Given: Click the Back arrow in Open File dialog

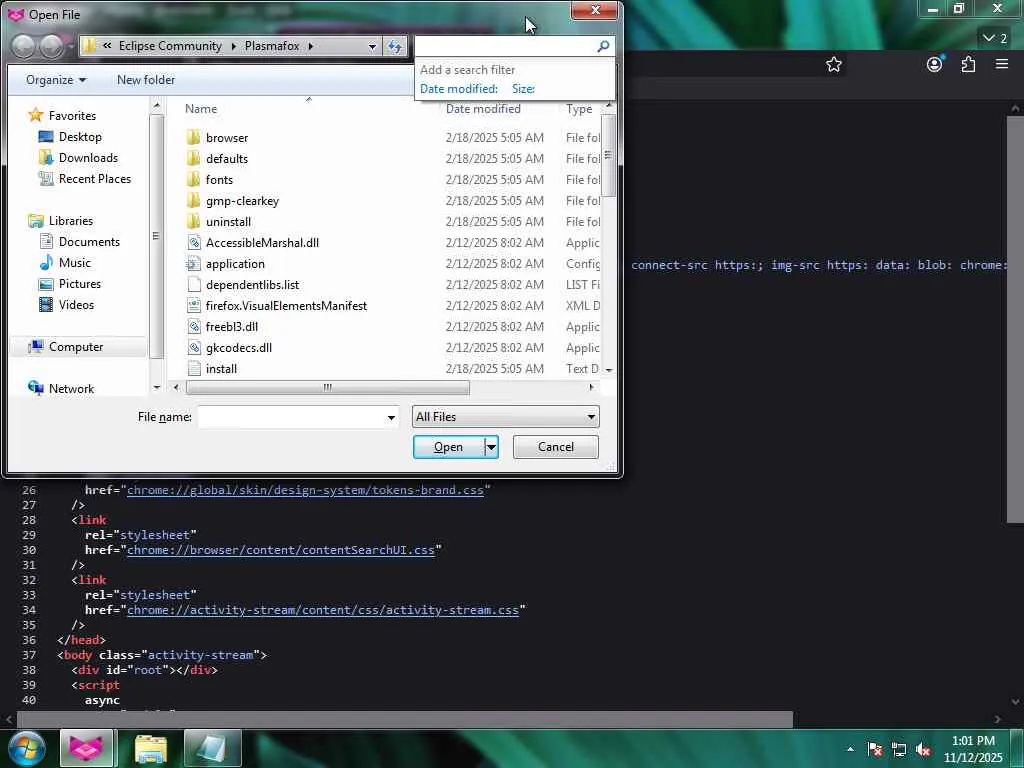Looking at the screenshot, I should [24, 46].
